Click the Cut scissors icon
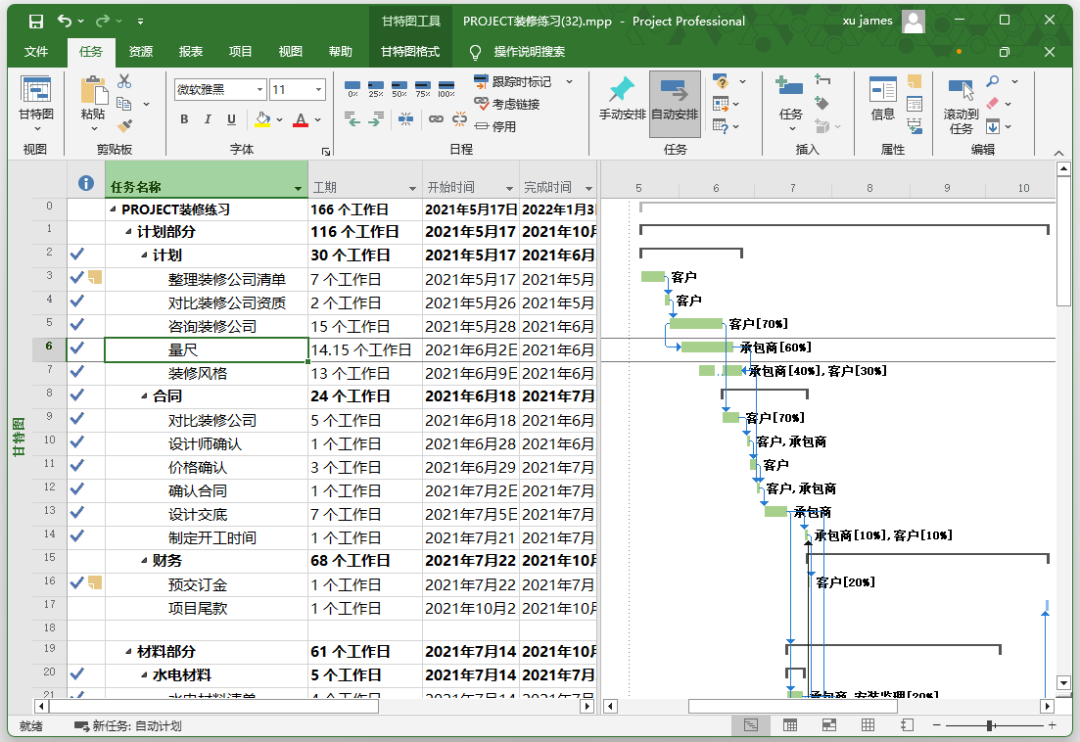Image resolution: width=1080 pixels, height=742 pixels. (124, 81)
